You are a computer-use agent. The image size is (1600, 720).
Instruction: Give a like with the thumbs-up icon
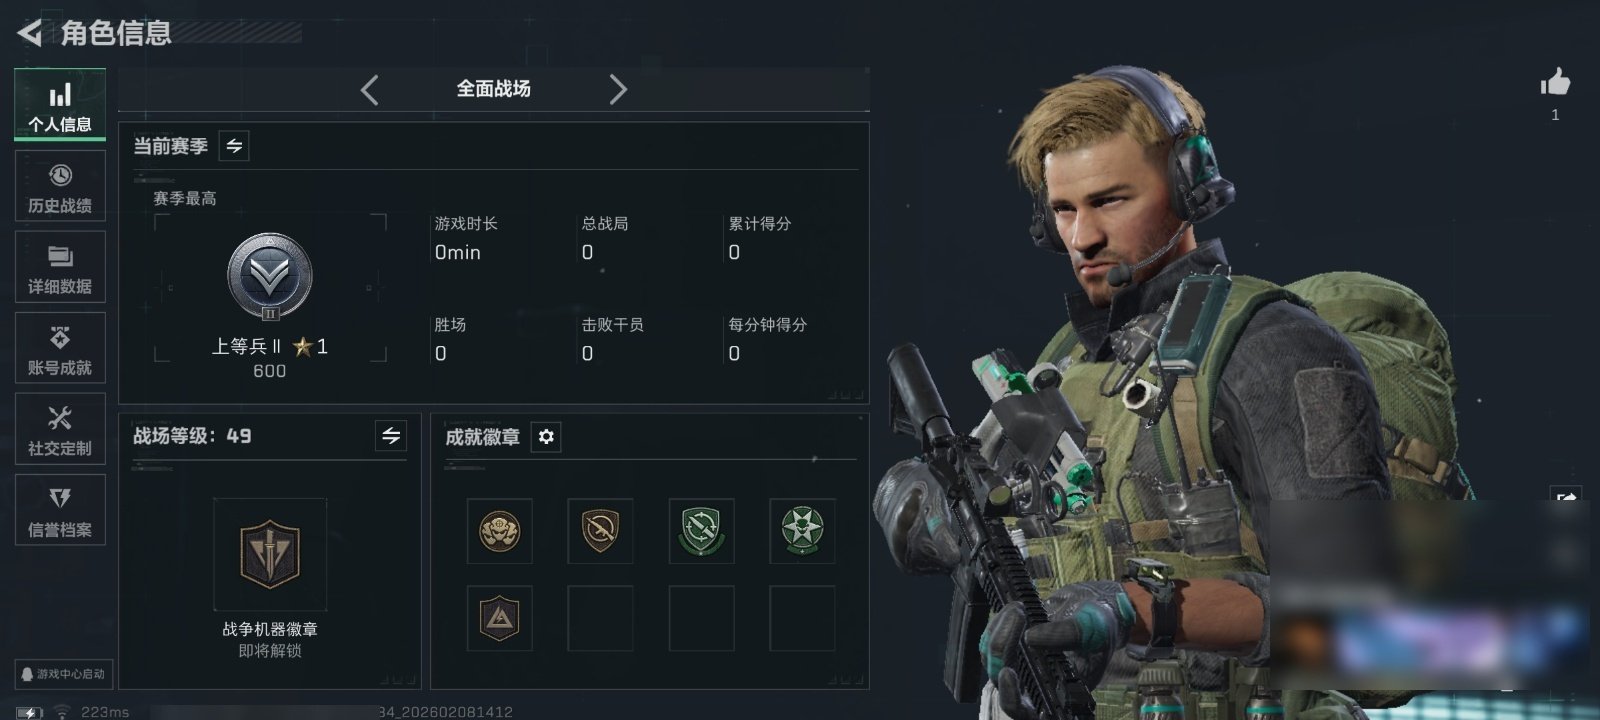pyautogui.click(x=1555, y=82)
